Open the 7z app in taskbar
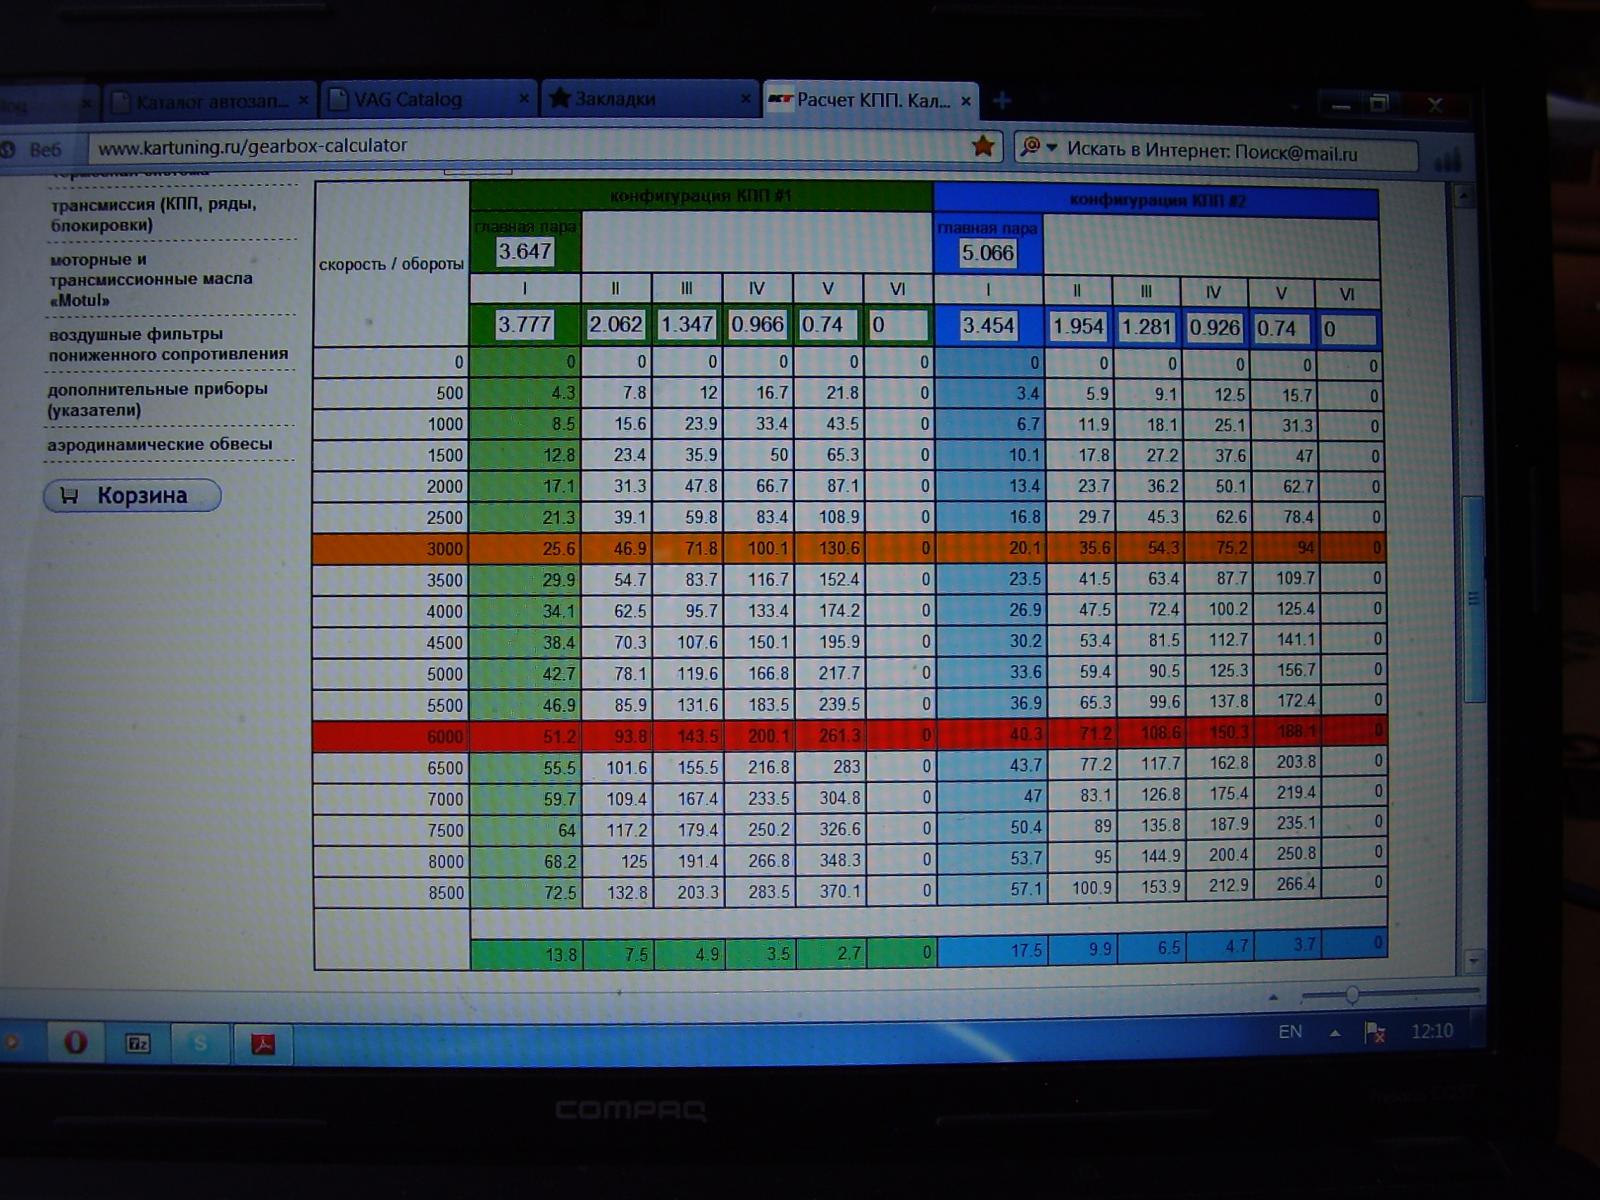Screen dimensions: 1600x1200 pos(138,1044)
